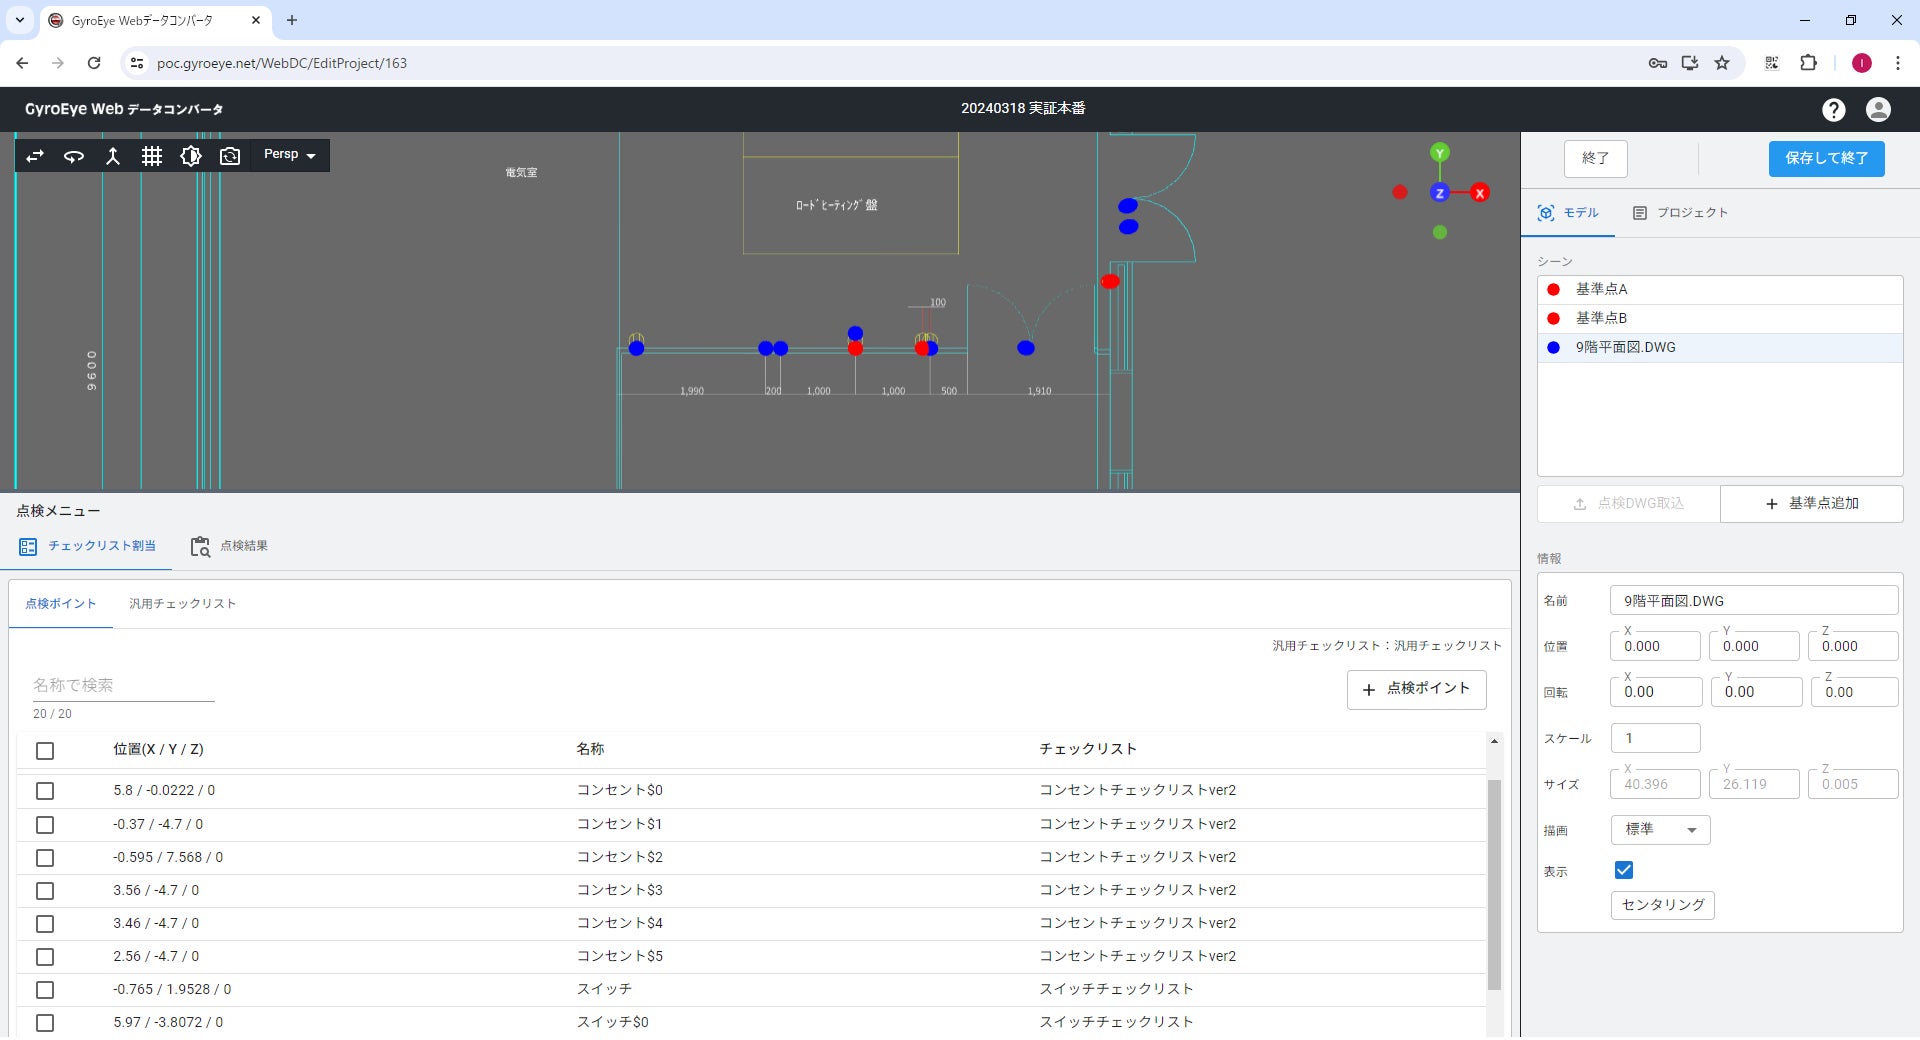This screenshot has height=1040, width=1920.
Task: Select 基準点A in the scene list
Action: point(1719,290)
